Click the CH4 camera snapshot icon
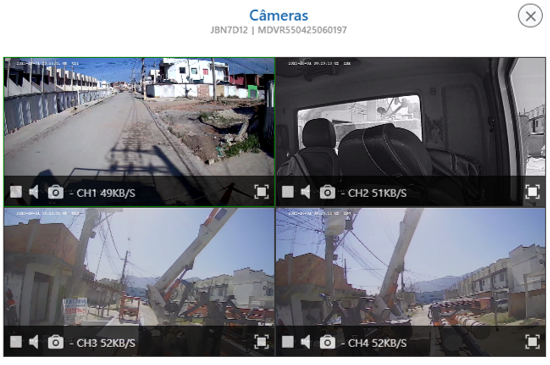 (x=327, y=342)
